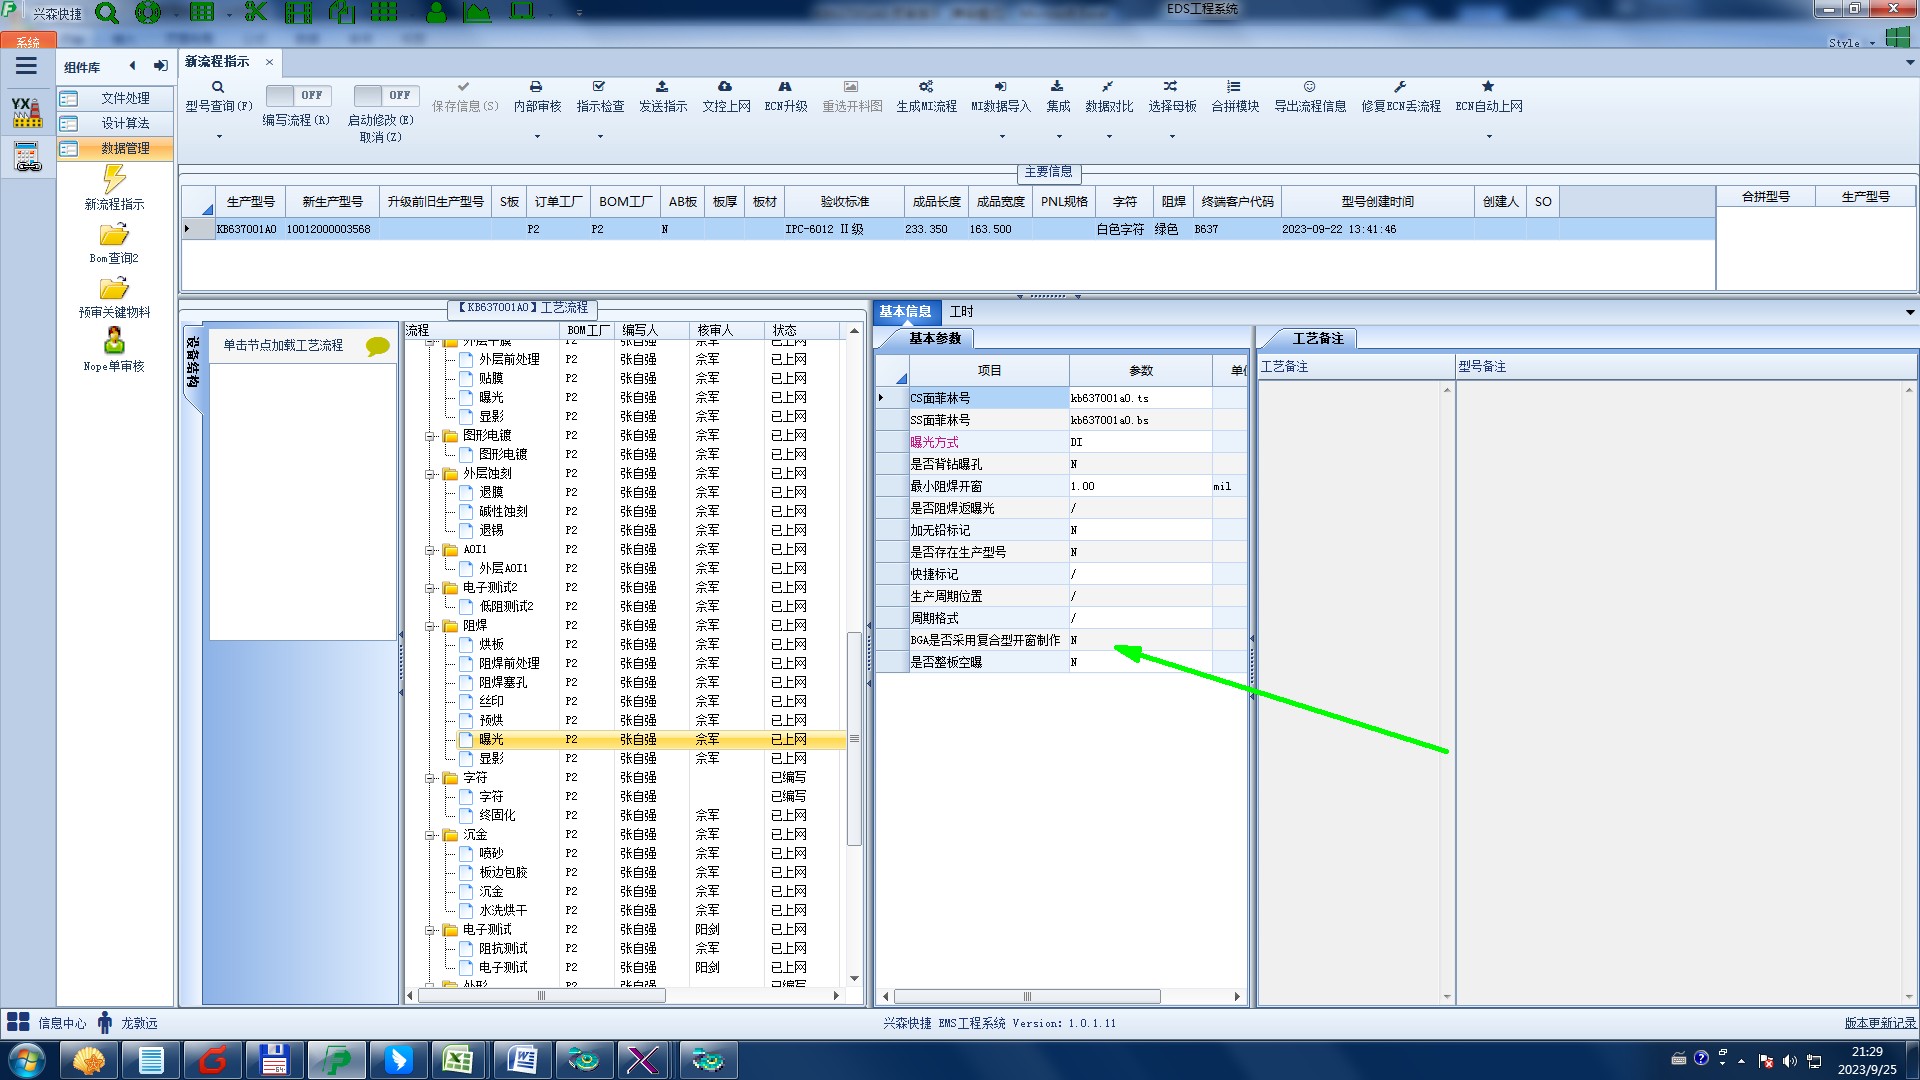
Task: Select 曝光 node under 阻焊
Action: click(491, 740)
